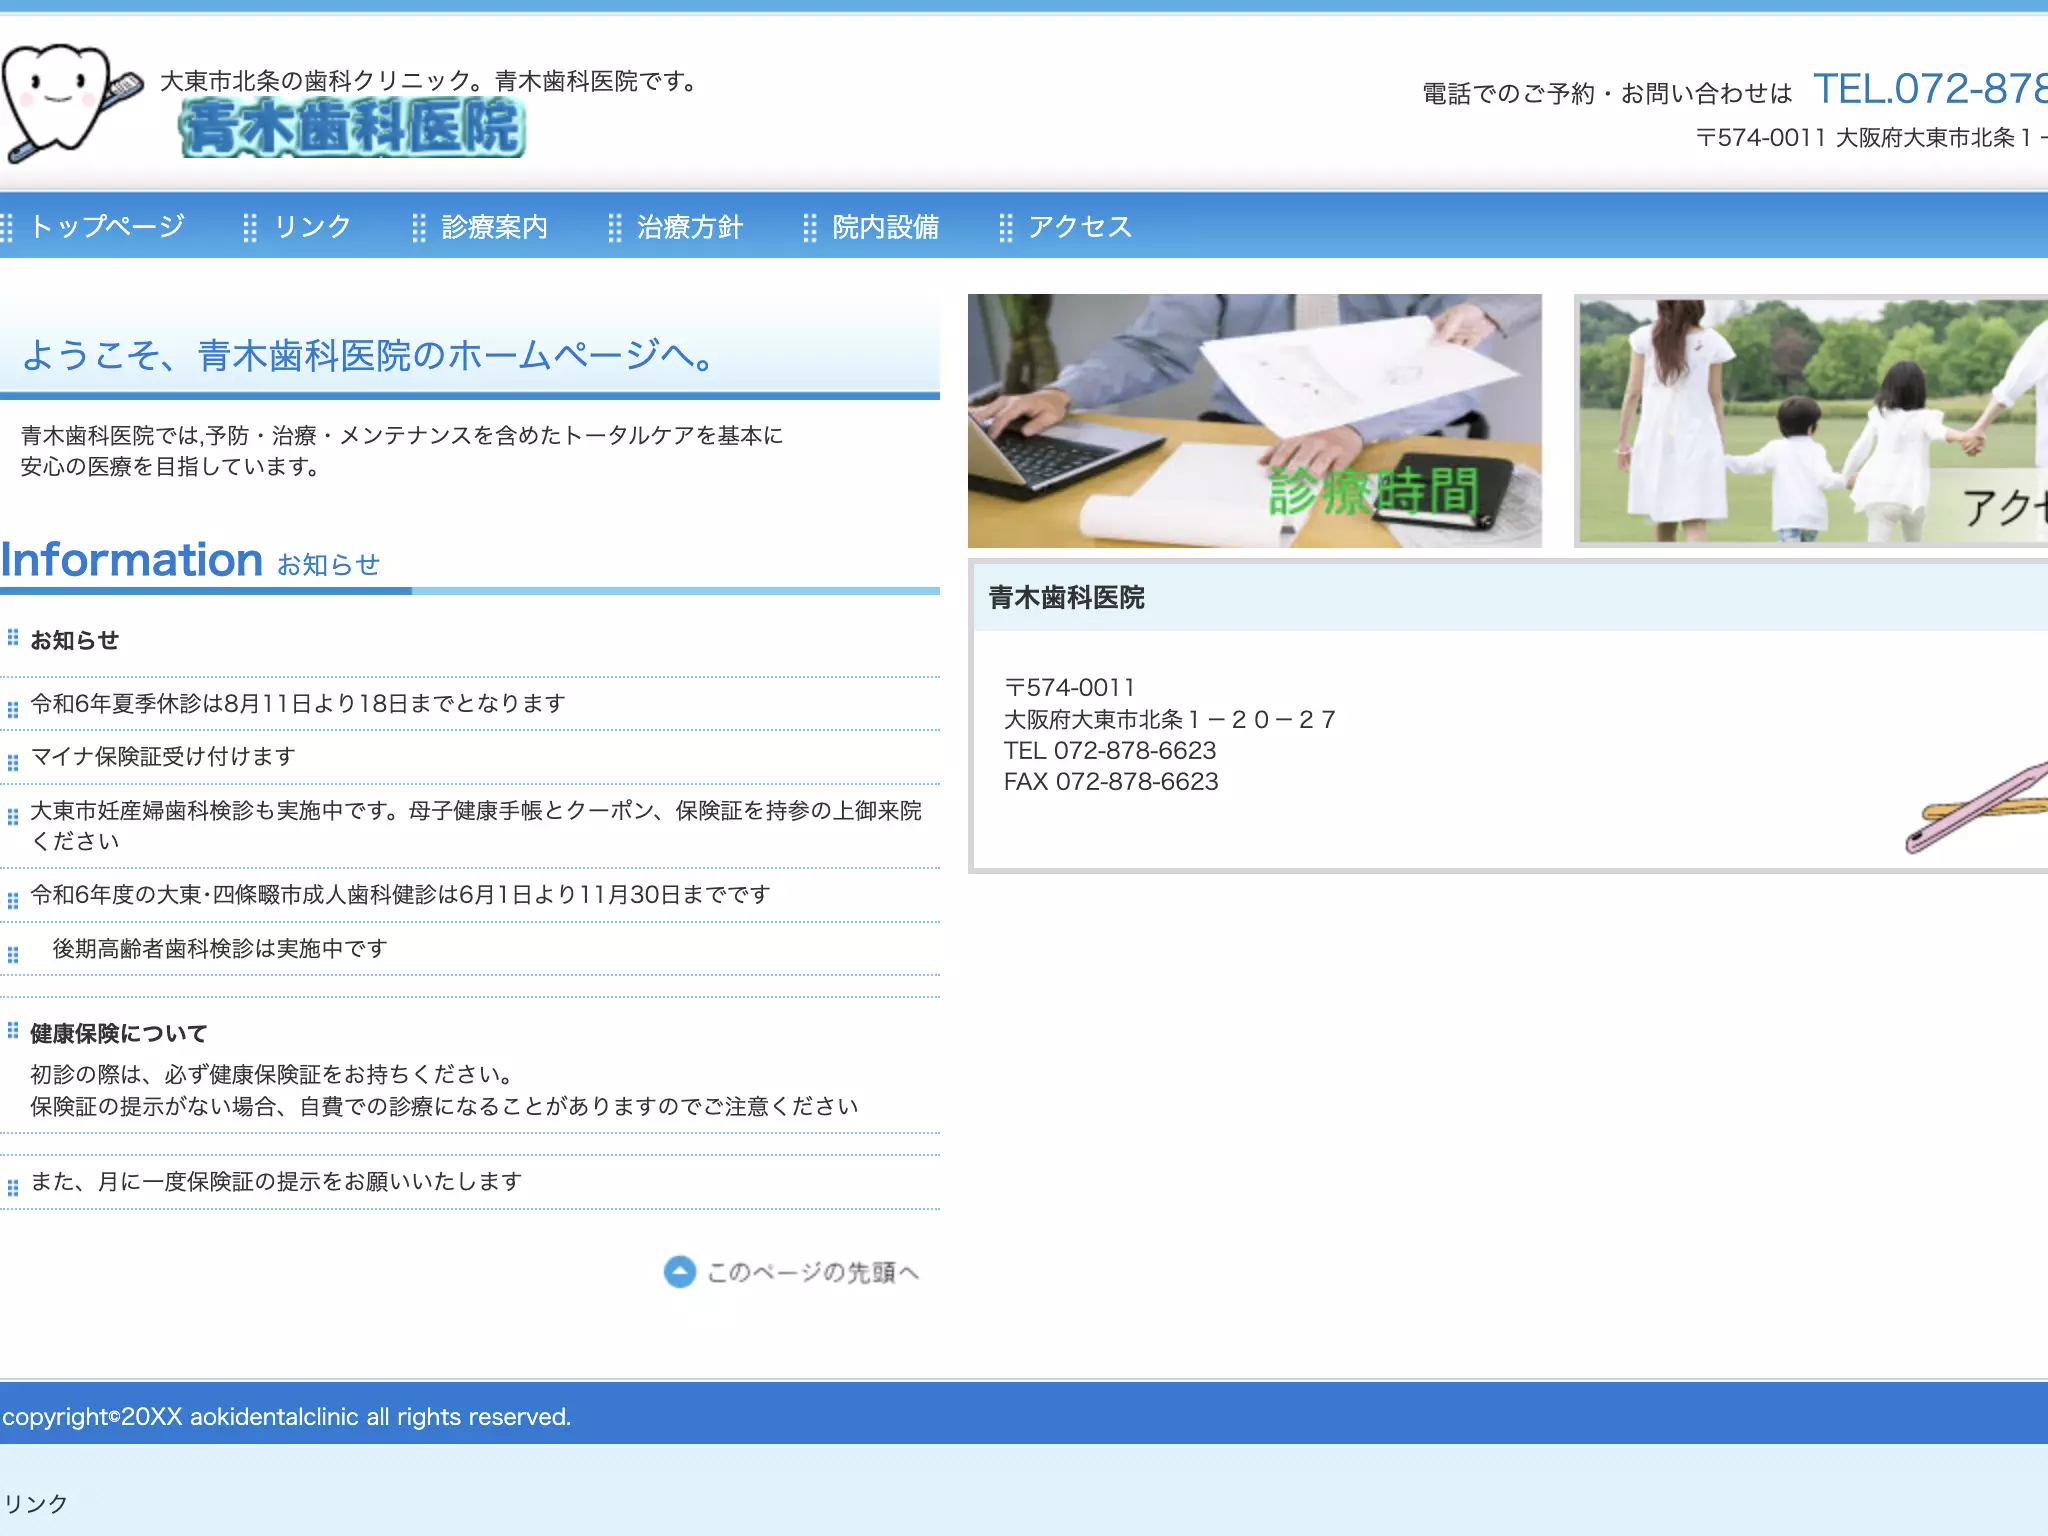
Task: Click the tooth mascot logo icon
Action: [70, 102]
